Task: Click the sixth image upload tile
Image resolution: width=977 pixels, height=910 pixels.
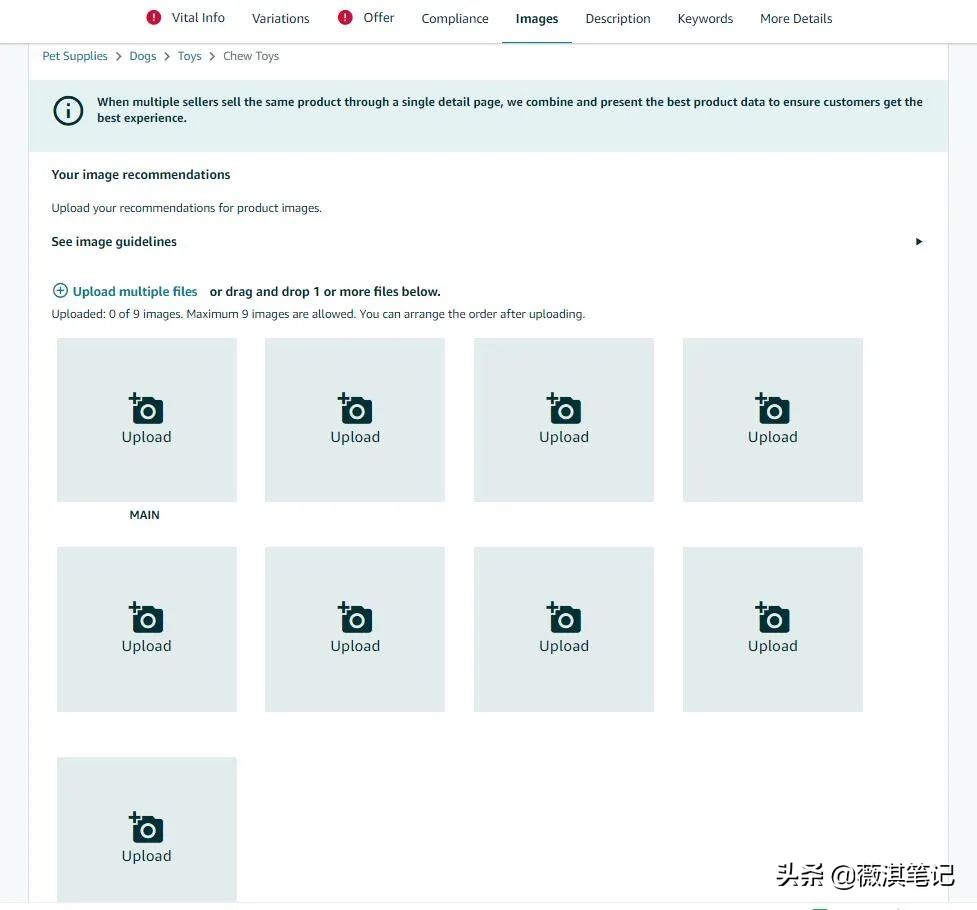Action: pos(355,628)
